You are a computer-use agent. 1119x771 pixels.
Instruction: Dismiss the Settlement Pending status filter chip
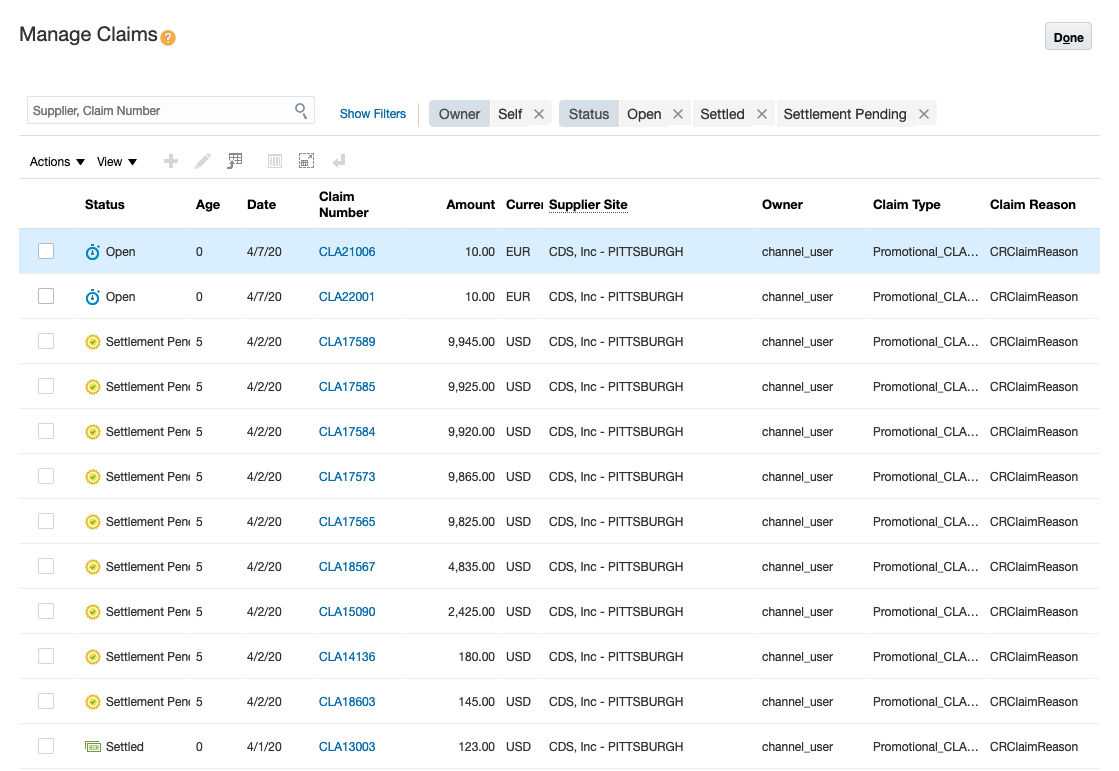[x=923, y=113]
